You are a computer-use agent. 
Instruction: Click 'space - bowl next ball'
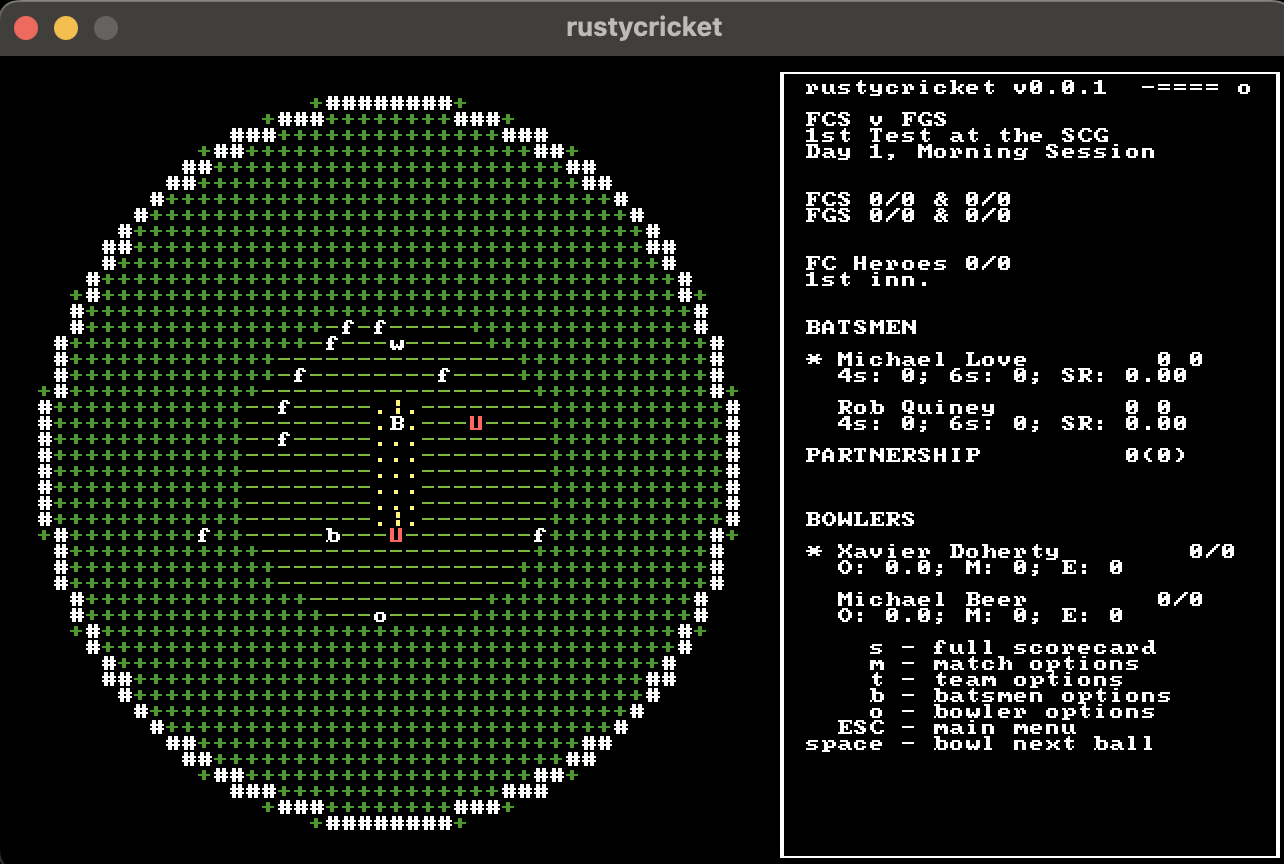pos(981,744)
